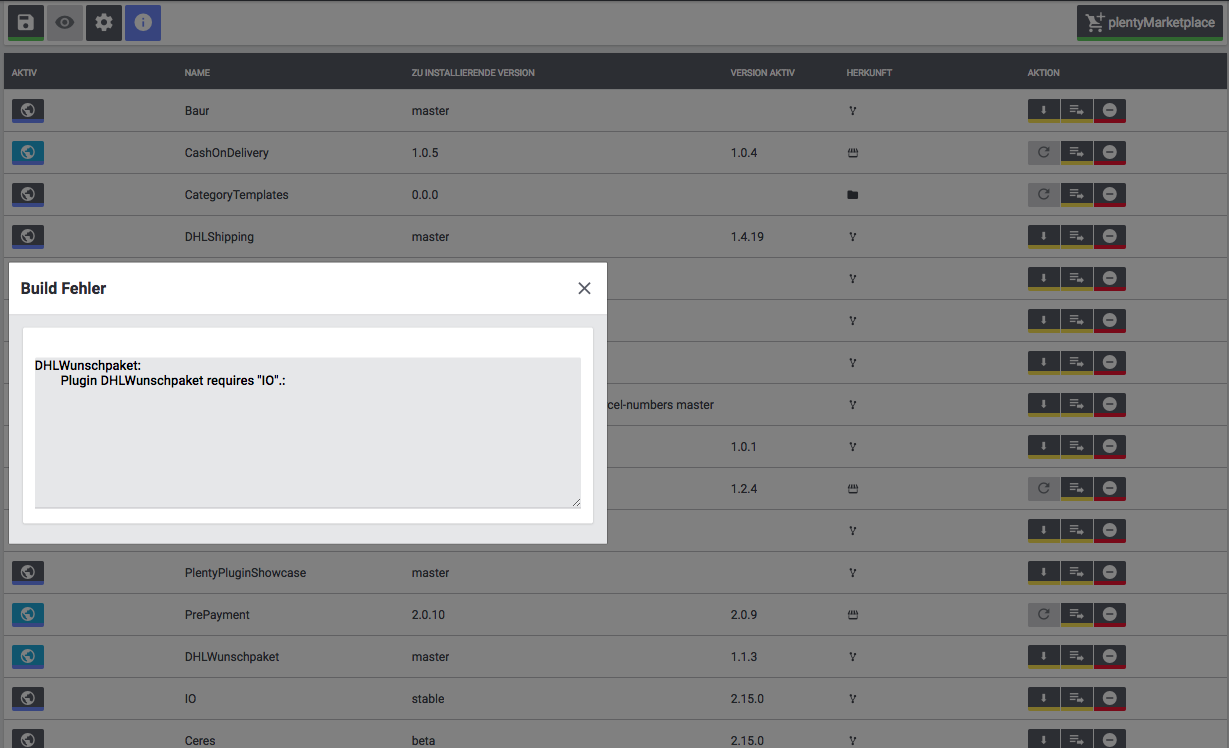Click the VERSION AKTIV column header
Image resolution: width=1229 pixels, height=748 pixels.
click(763, 73)
